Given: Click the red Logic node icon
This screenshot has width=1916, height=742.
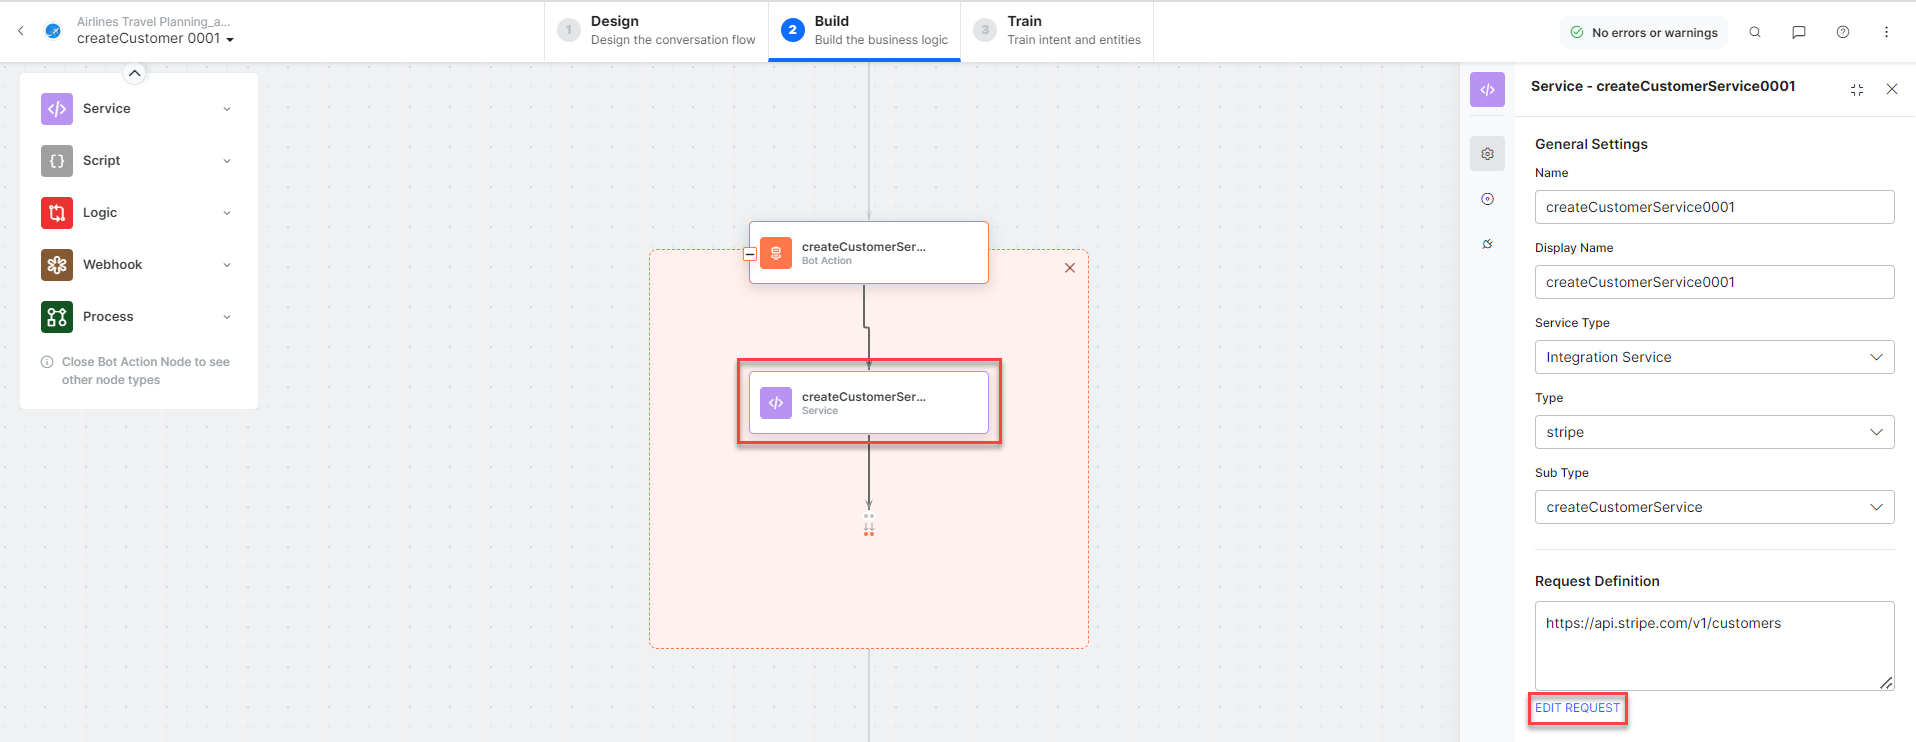Looking at the screenshot, I should coord(57,213).
